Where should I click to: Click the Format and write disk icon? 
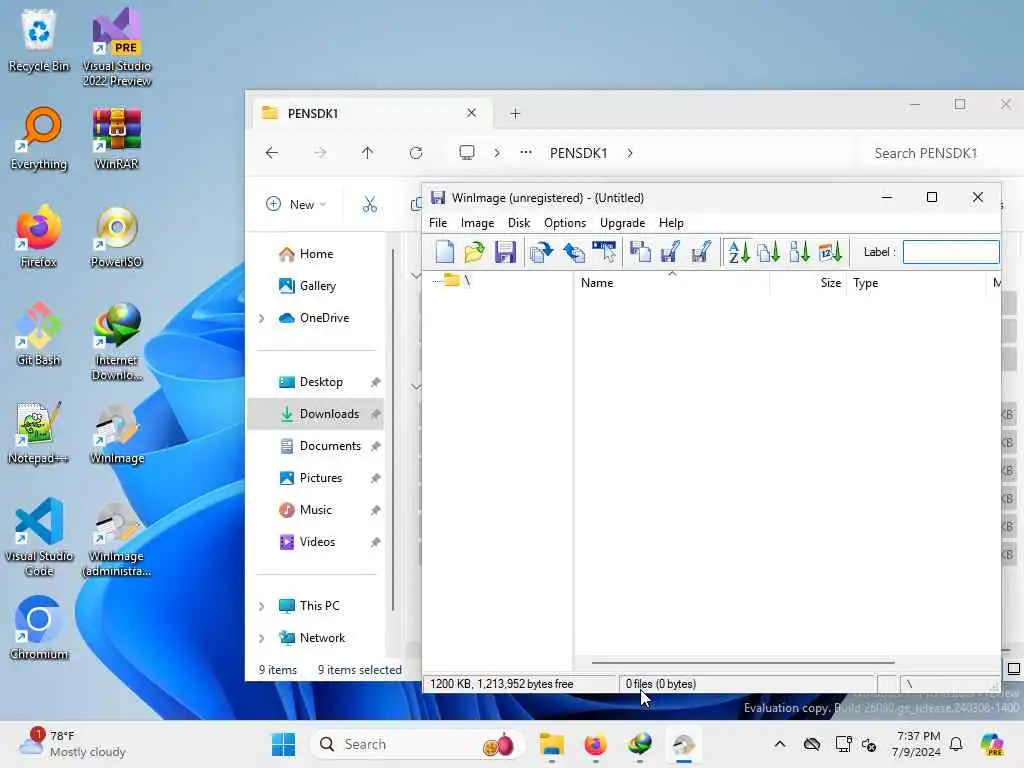[x=701, y=252]
